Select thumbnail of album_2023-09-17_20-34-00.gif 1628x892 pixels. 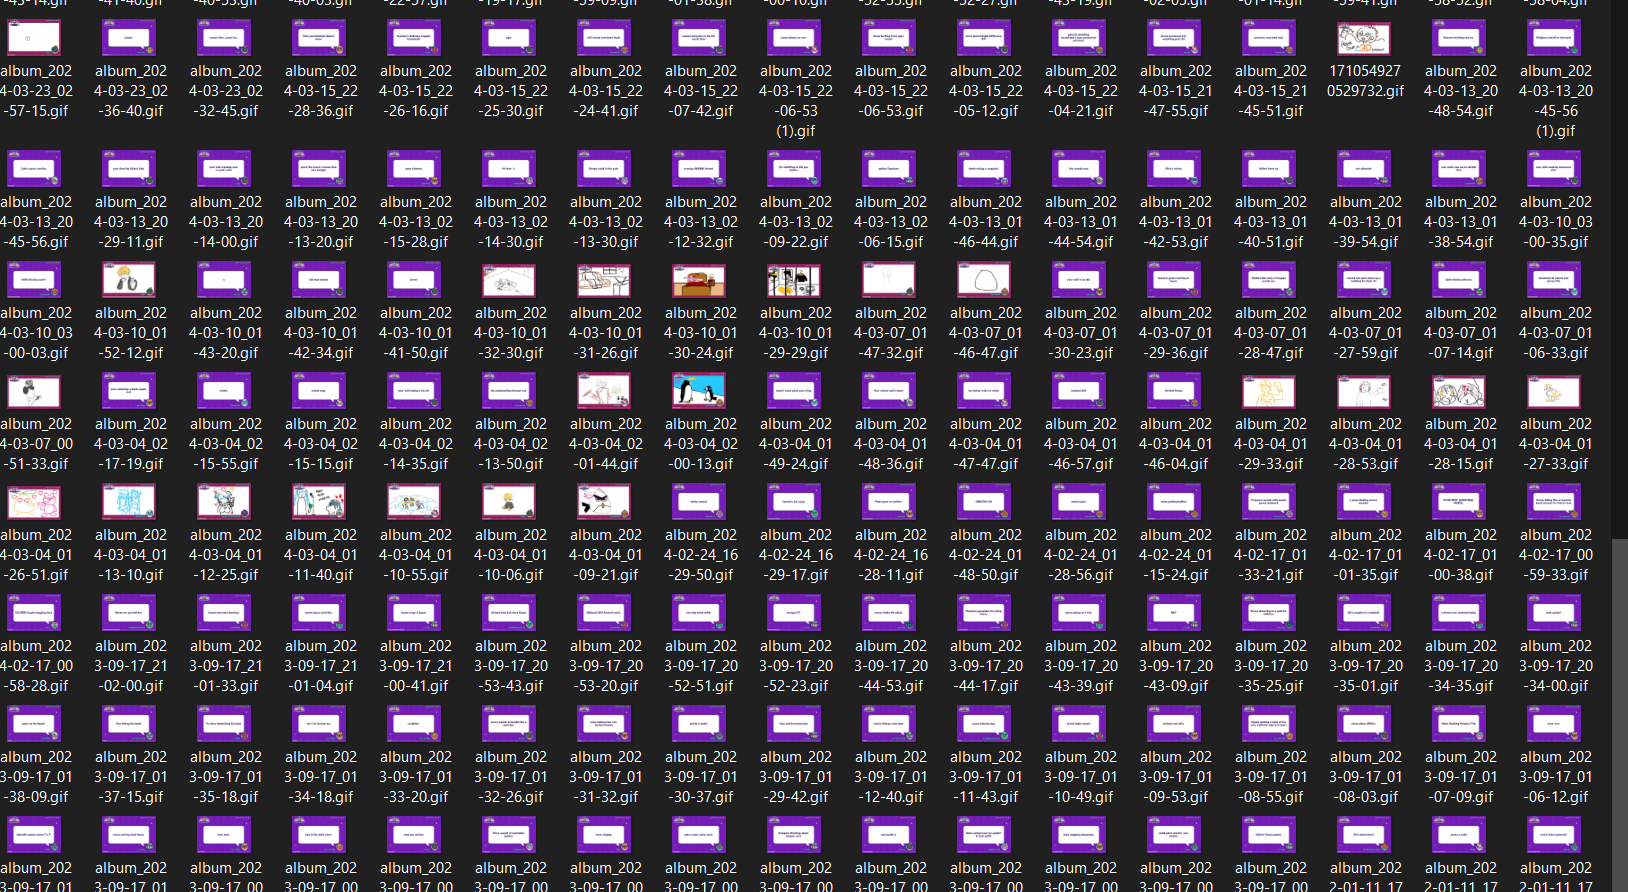[x=1554, y=613]
